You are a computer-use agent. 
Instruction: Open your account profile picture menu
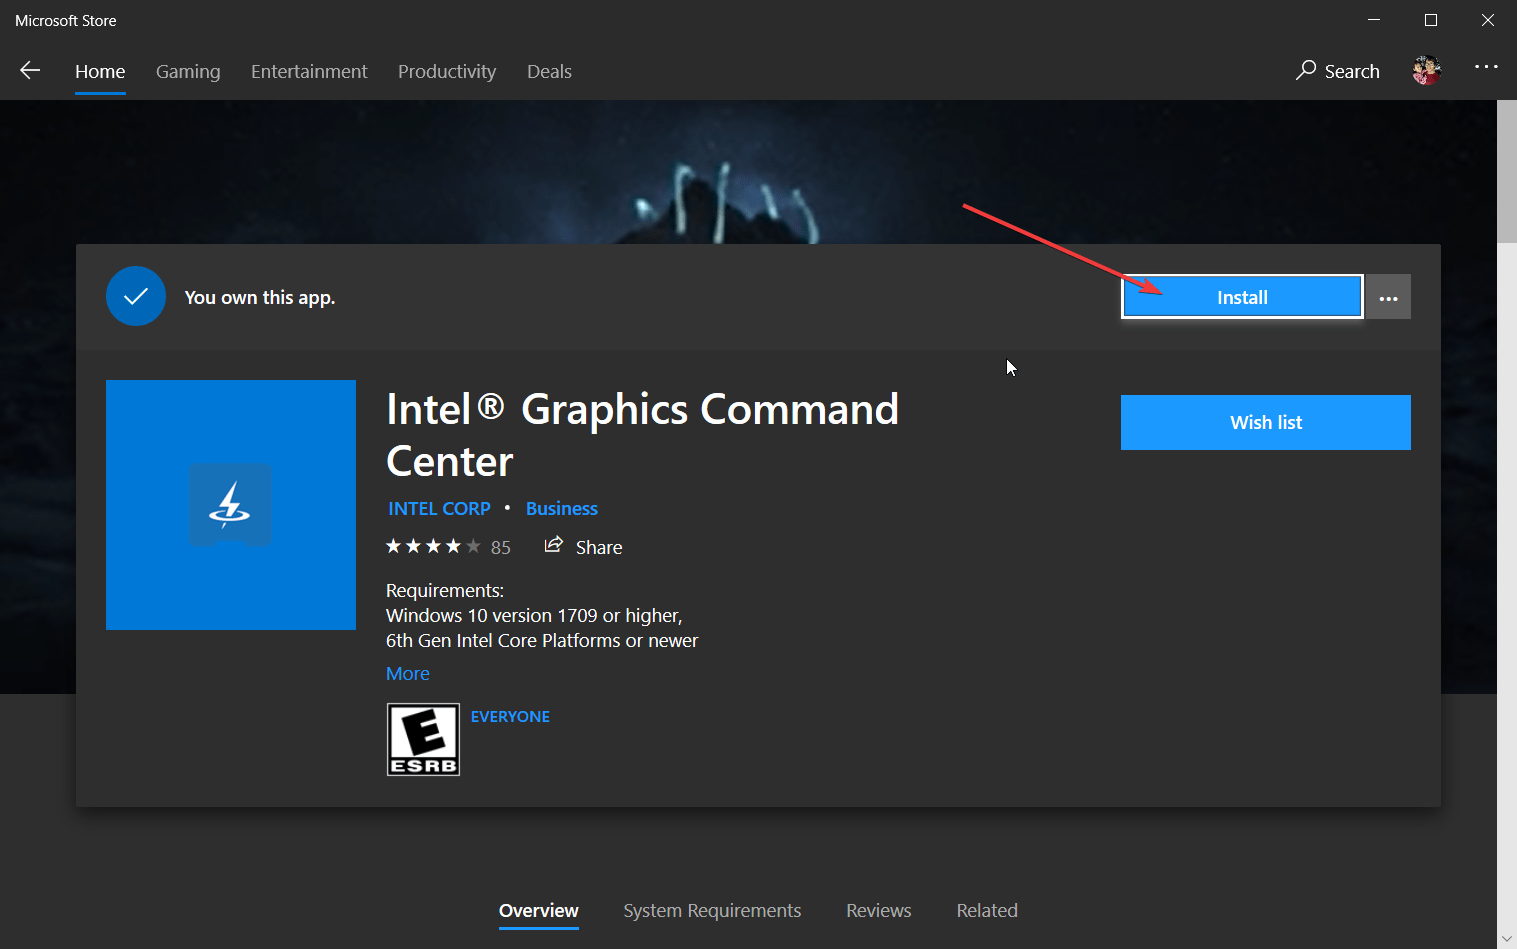pyautogui.click(x=1426, y=70)
